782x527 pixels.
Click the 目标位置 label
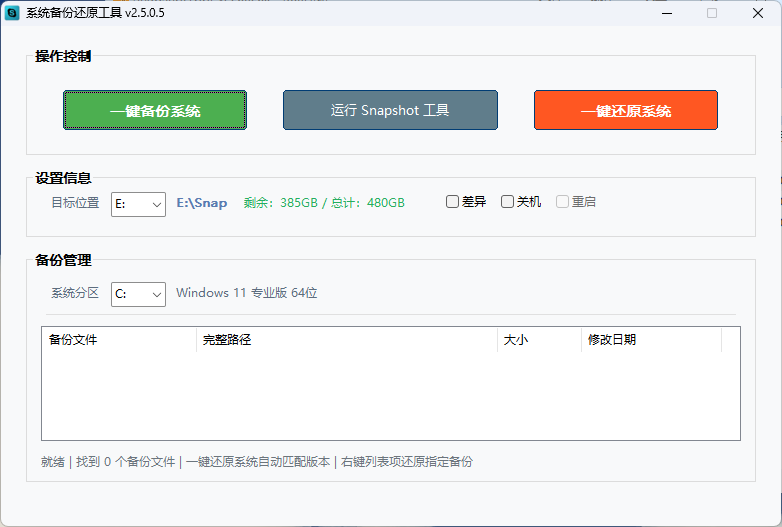click(75, 202)
